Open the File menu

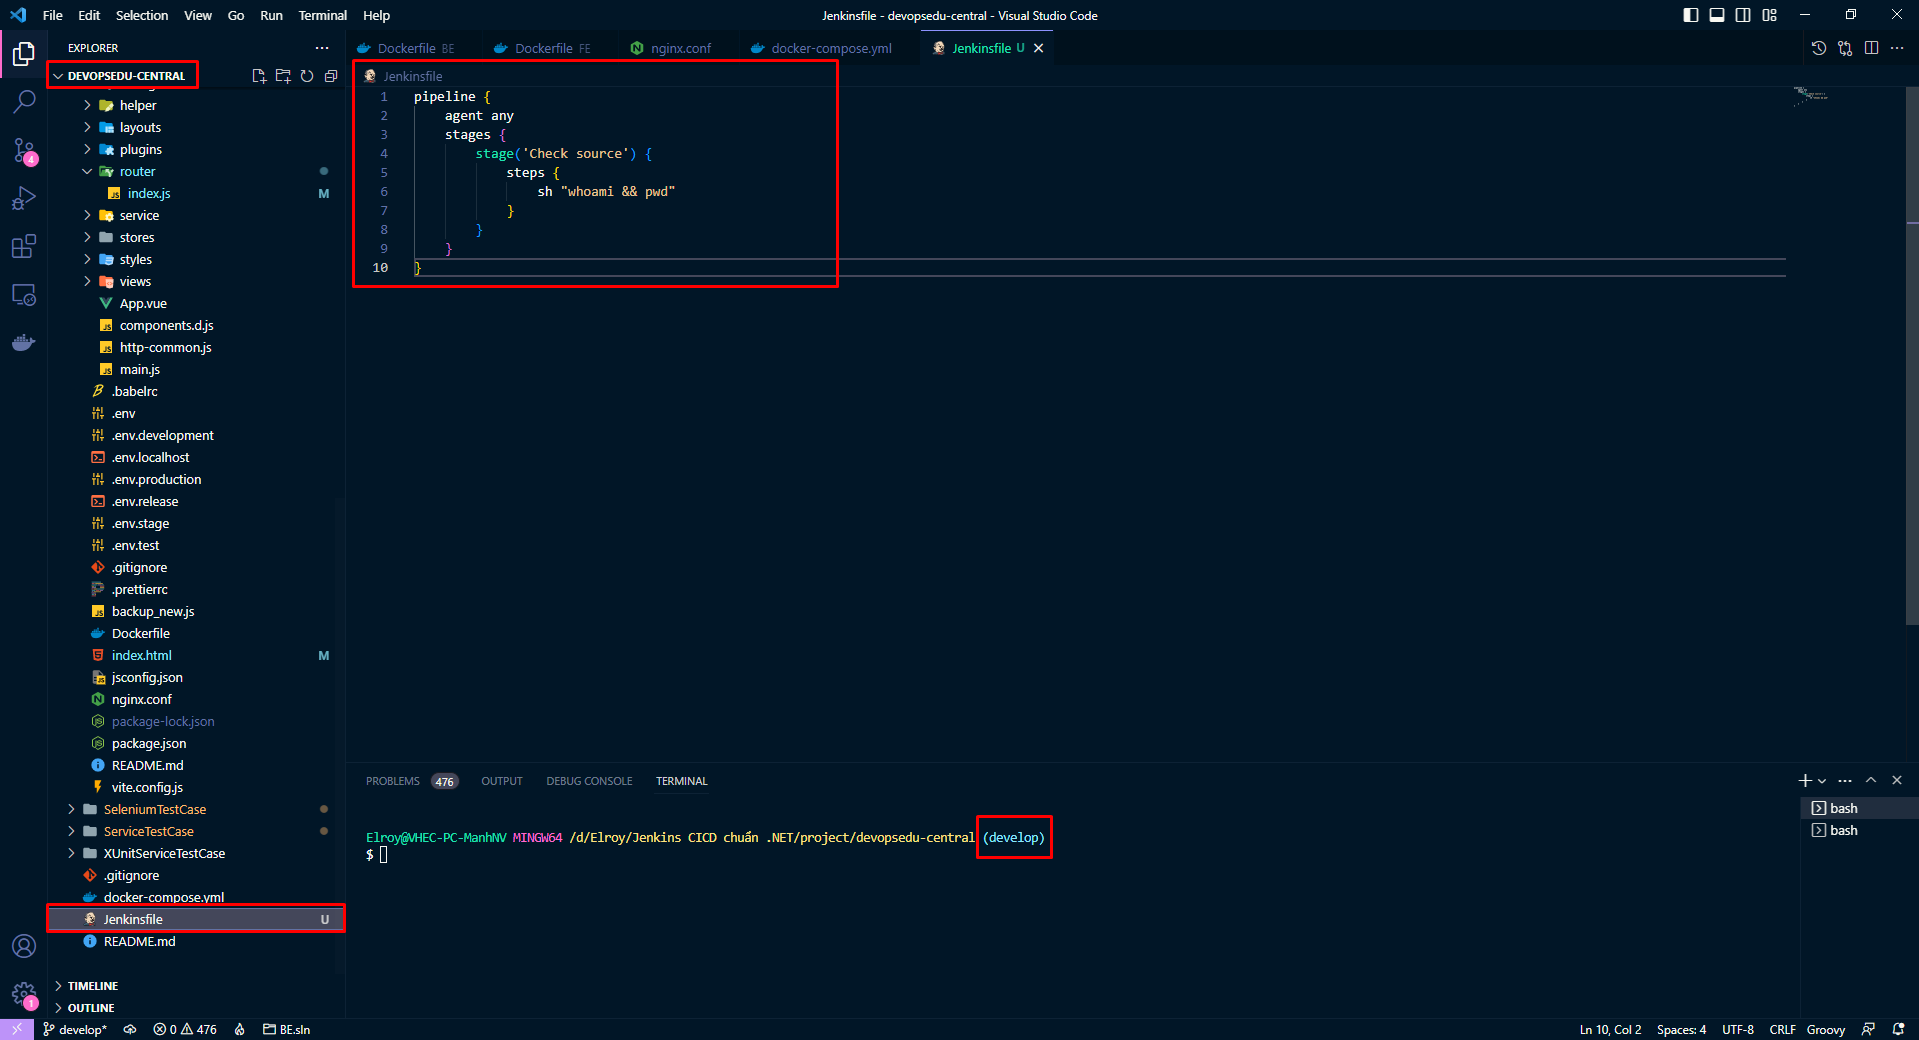click(x=53, y=15)
